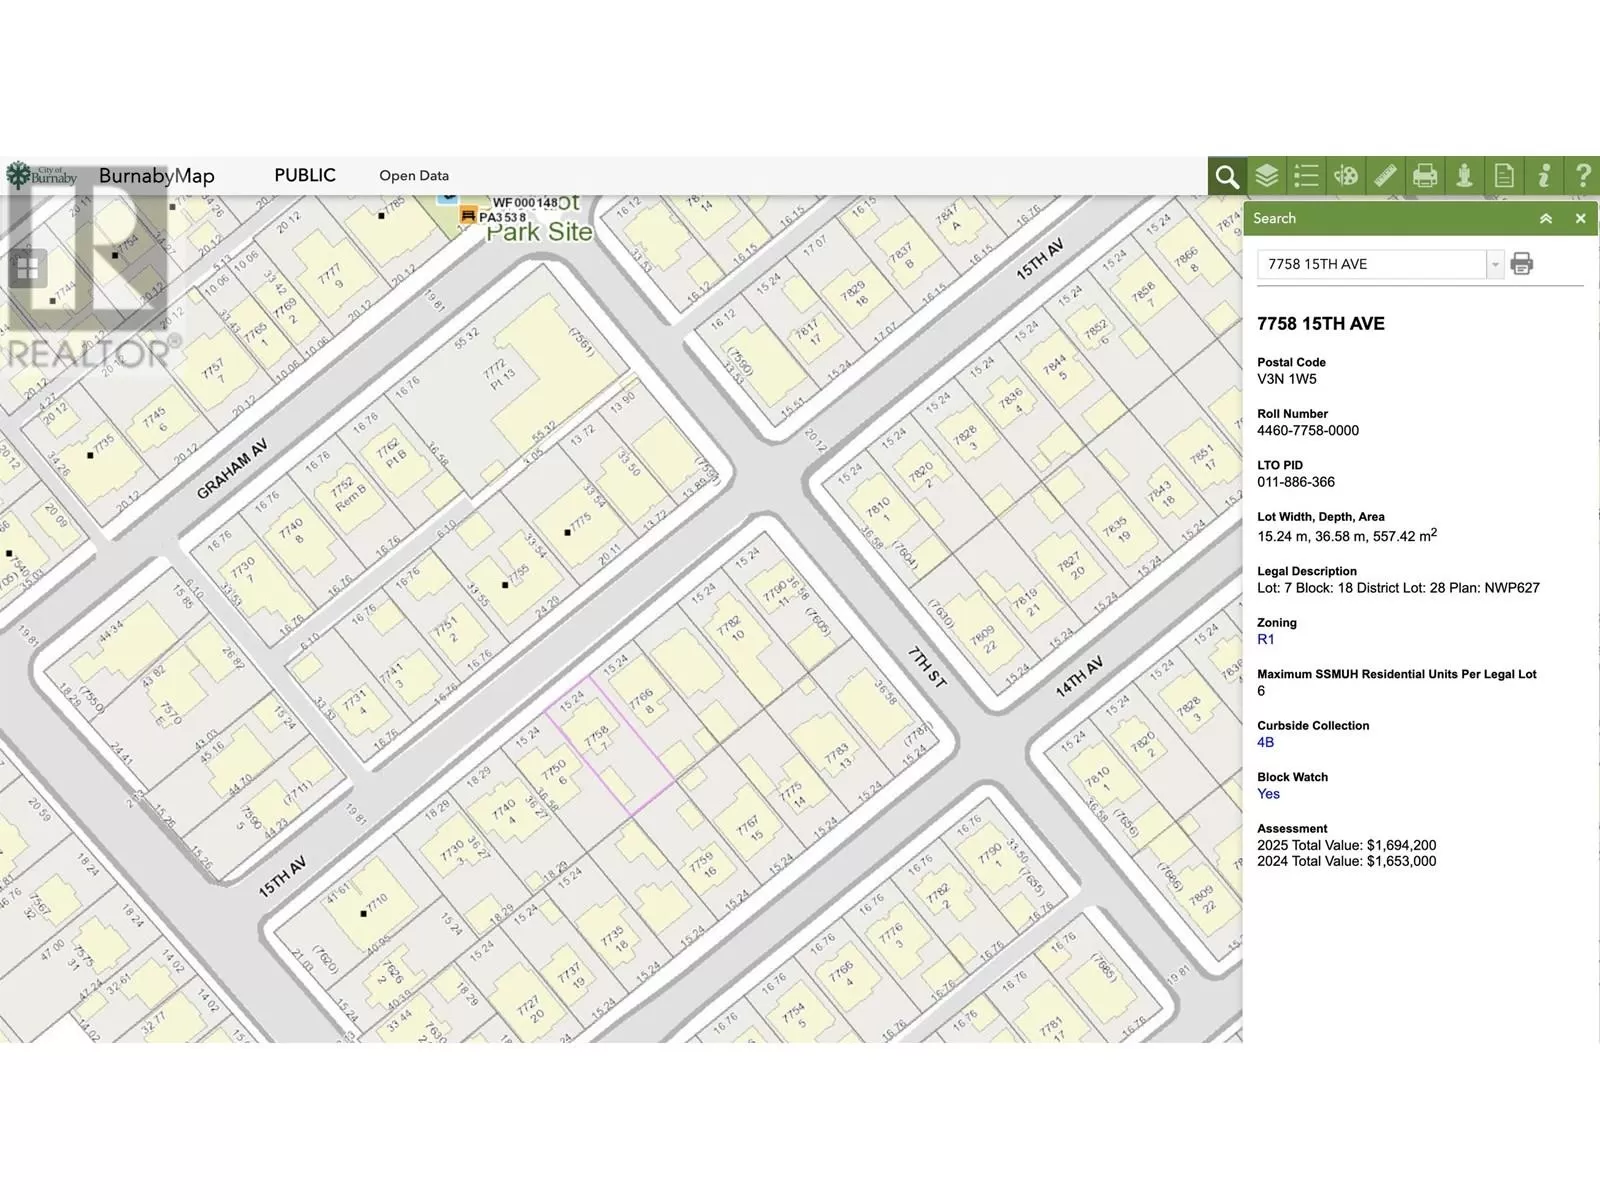Show the Legend list icon

(1306, 177)
